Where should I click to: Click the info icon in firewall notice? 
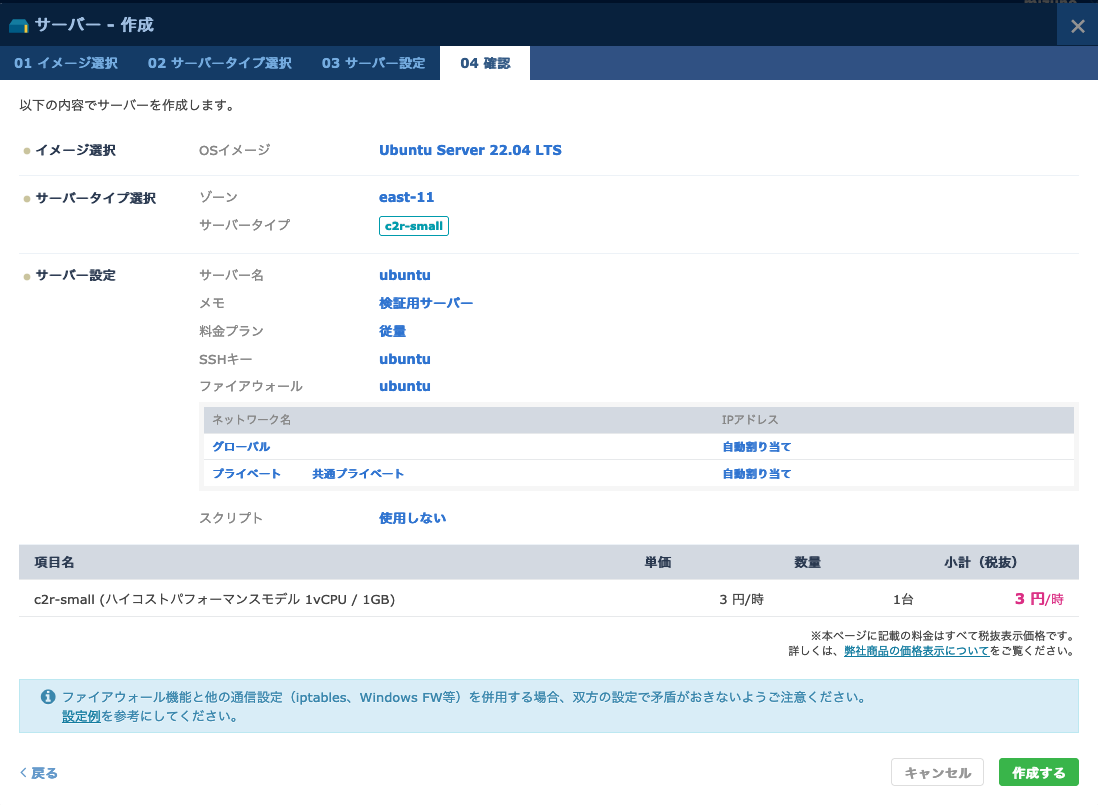pyautogui.click(x=47, y=697)
